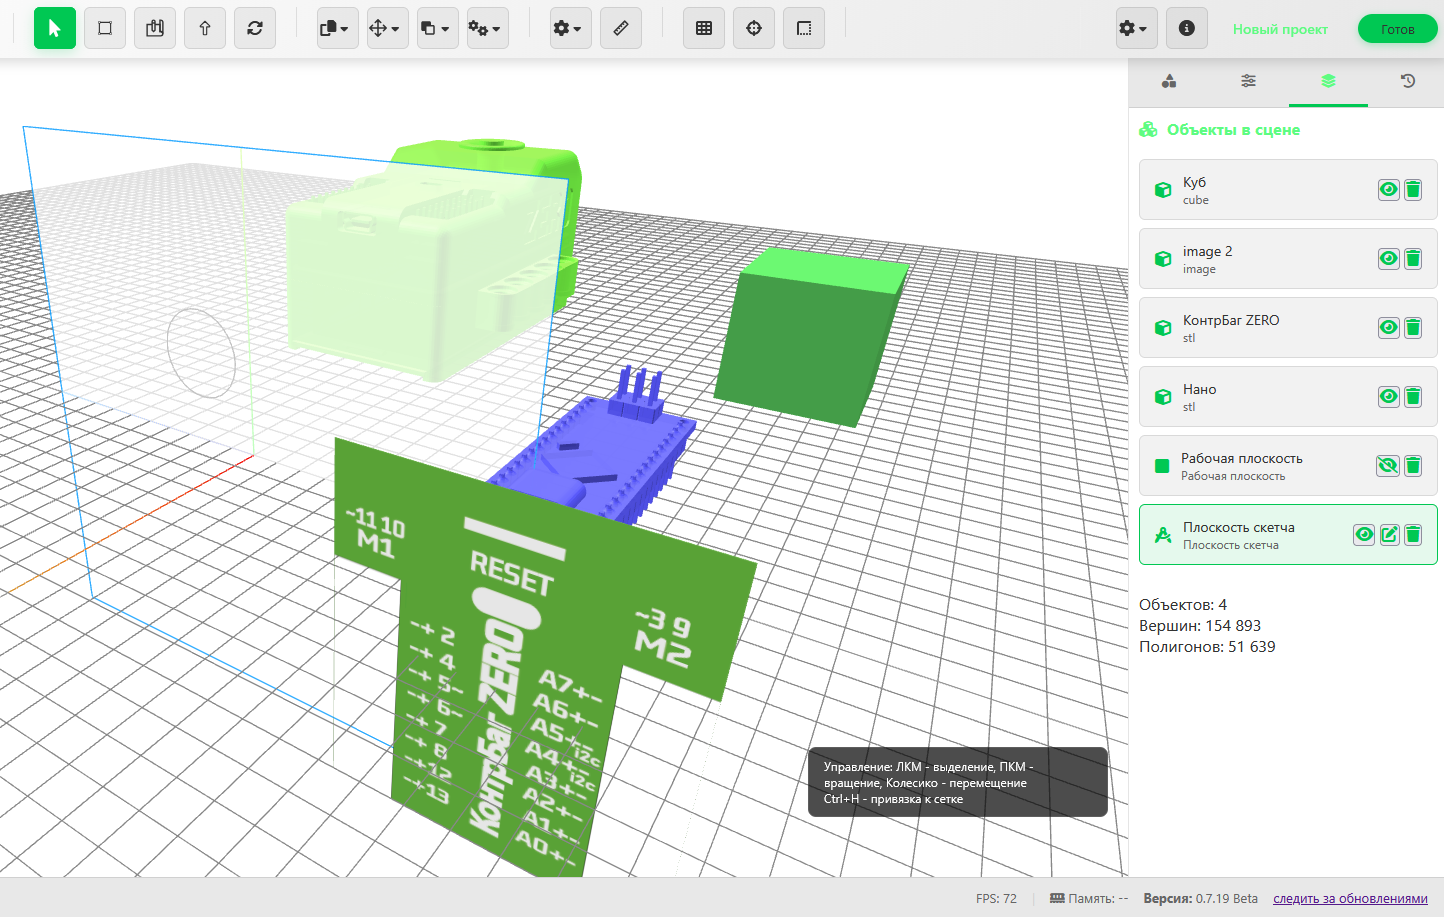Toggle visibility of КонтрБаг ZERO
The width and height of the screenshot is (1444, 917).
pos(1388,328)
